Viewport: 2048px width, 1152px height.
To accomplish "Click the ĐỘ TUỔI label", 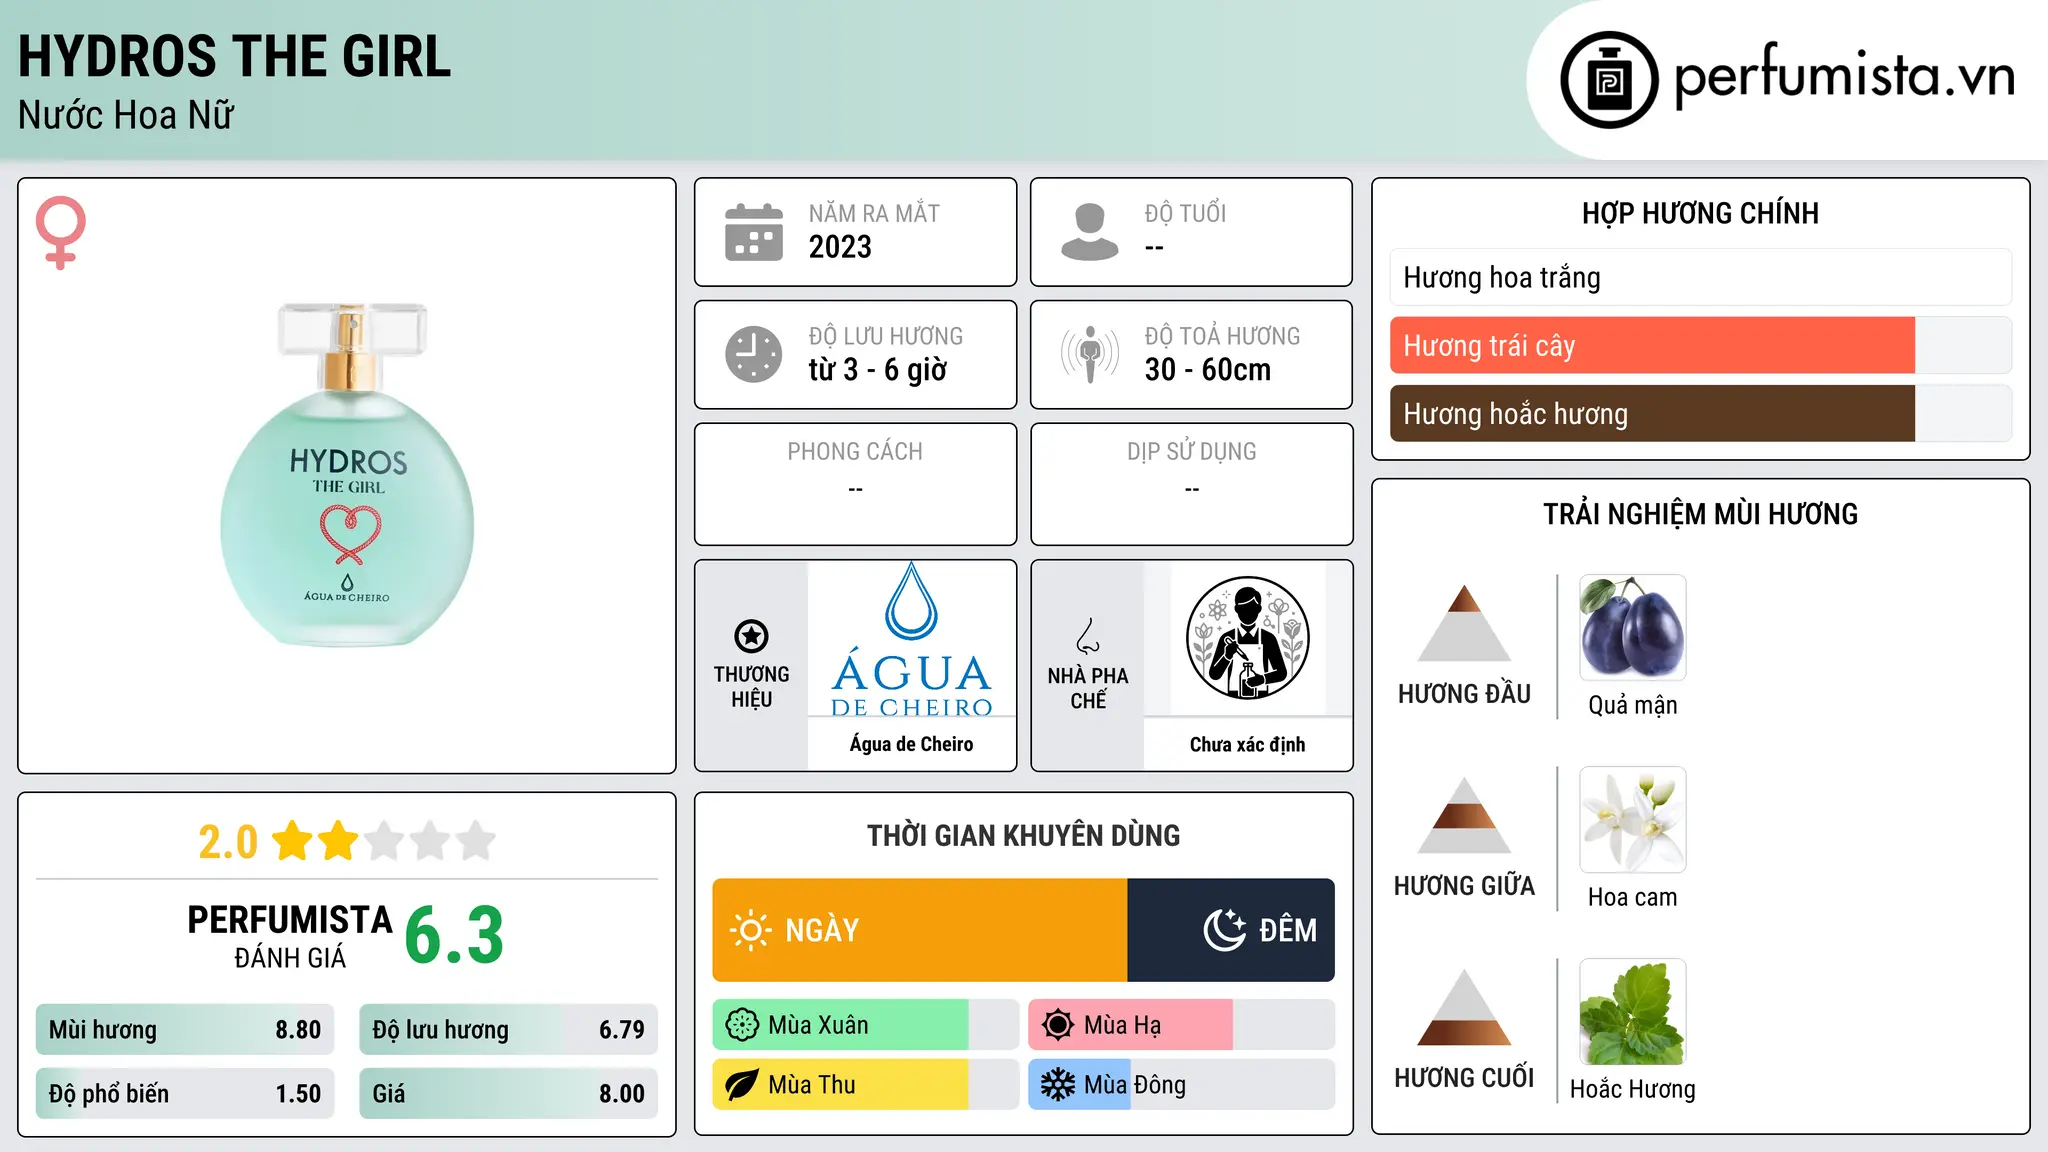I will click(1185, 213).
